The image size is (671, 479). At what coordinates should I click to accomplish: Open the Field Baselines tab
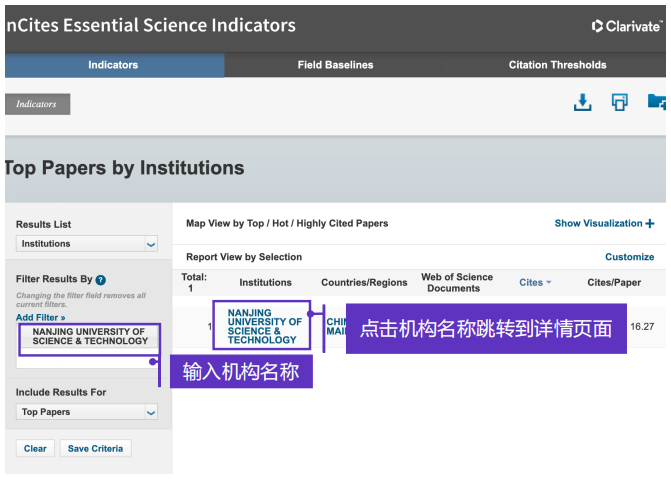pyautogui.click(x=335, y=65)
